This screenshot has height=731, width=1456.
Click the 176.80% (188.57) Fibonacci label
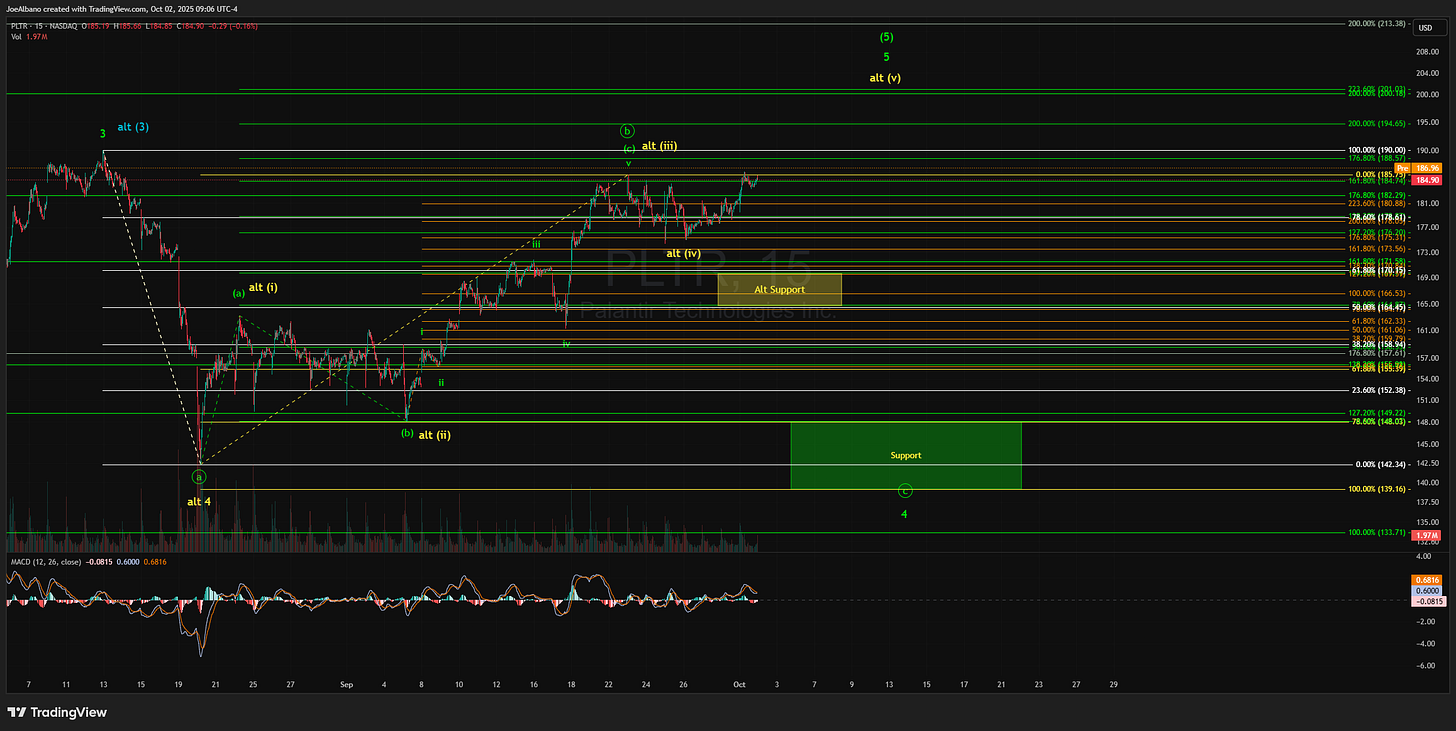coord(1377,158)
